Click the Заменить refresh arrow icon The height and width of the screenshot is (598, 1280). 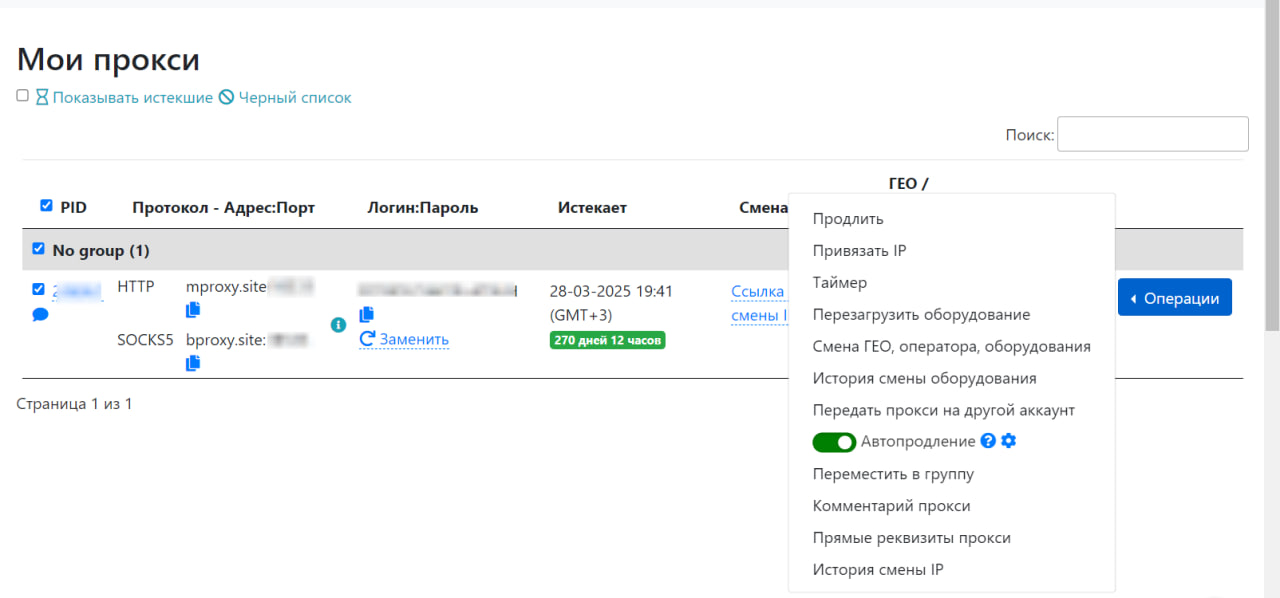click(x=367, y=339)
